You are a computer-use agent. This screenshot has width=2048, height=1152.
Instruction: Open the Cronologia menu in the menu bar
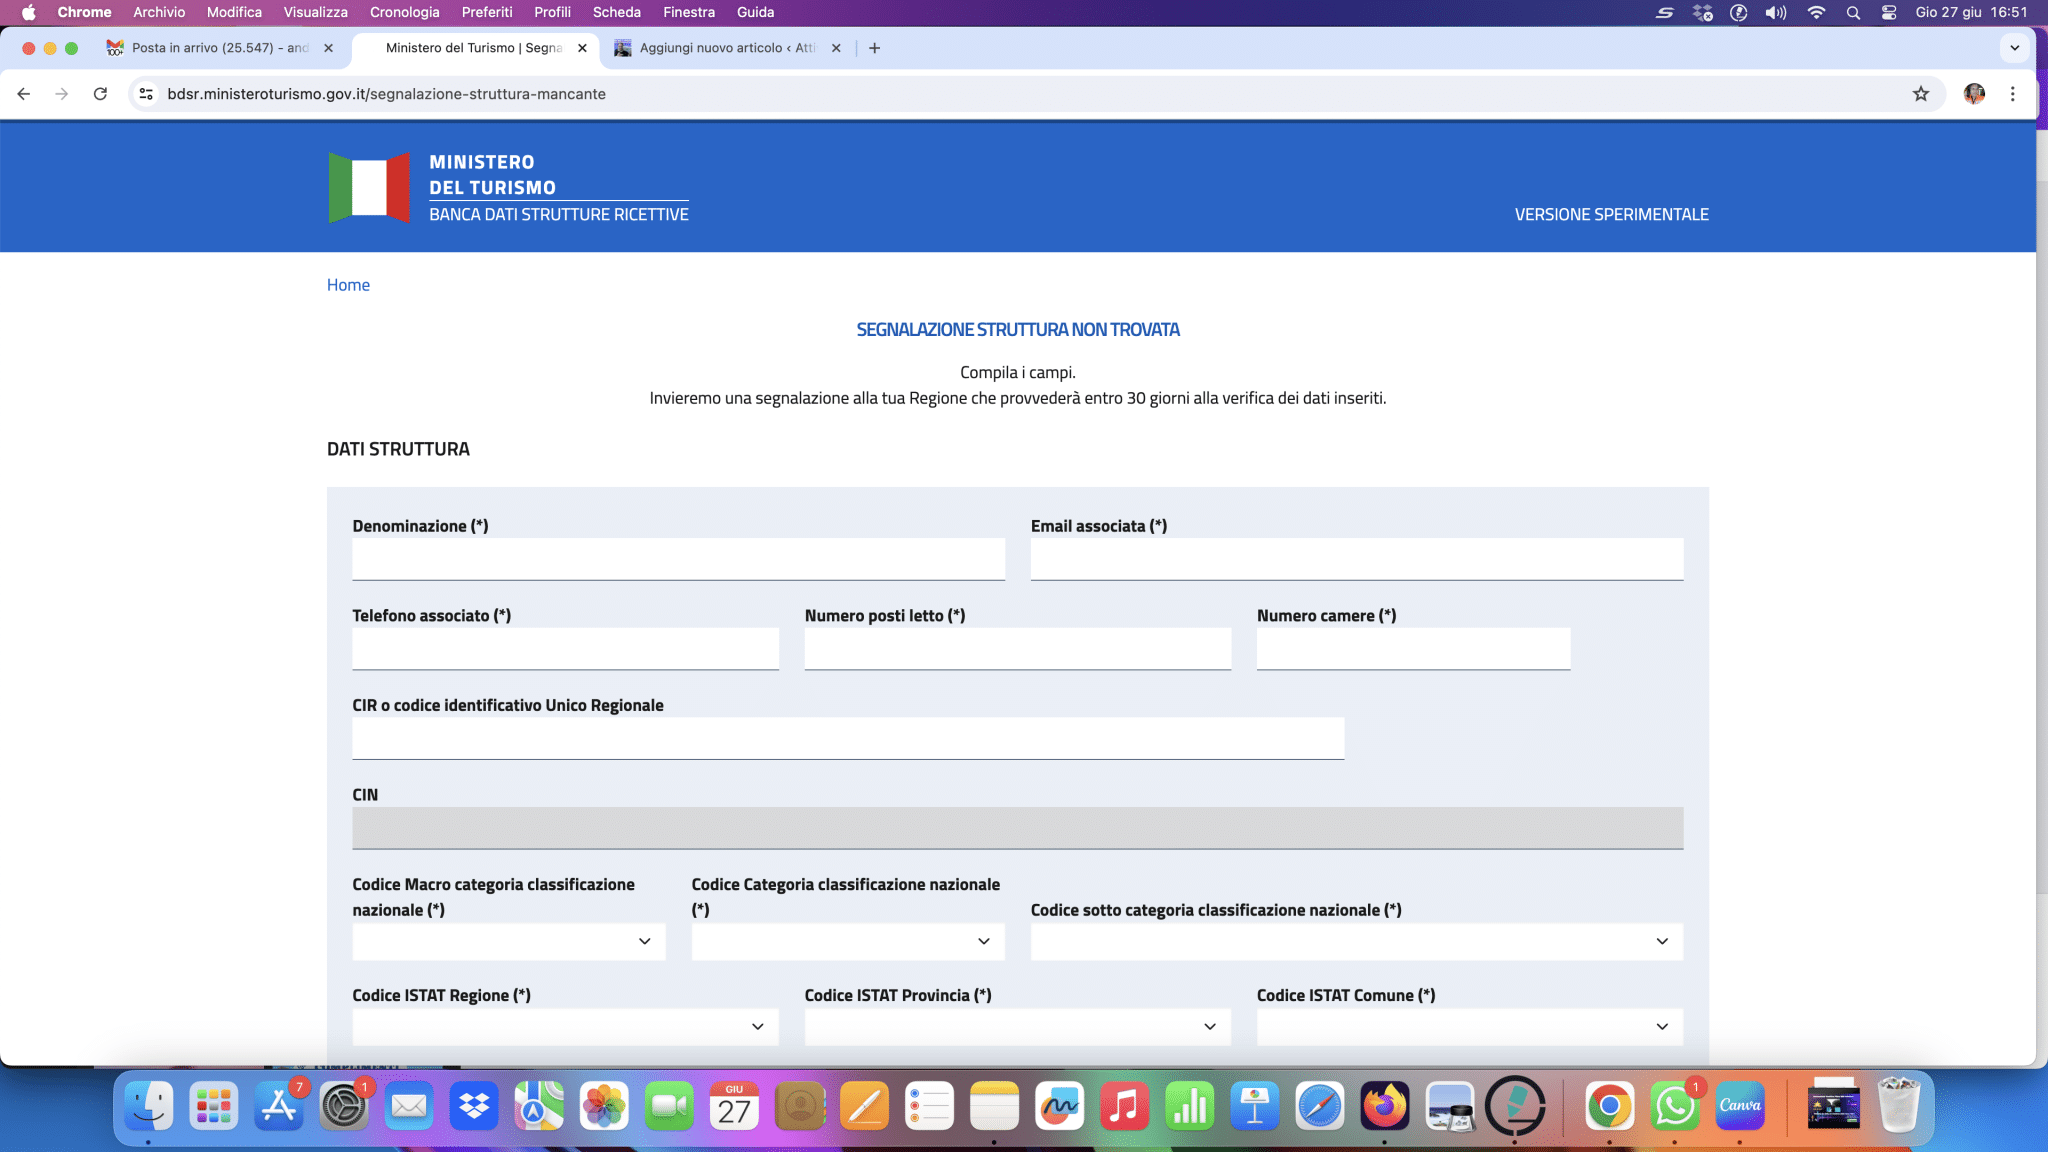(x=404, y=12)
